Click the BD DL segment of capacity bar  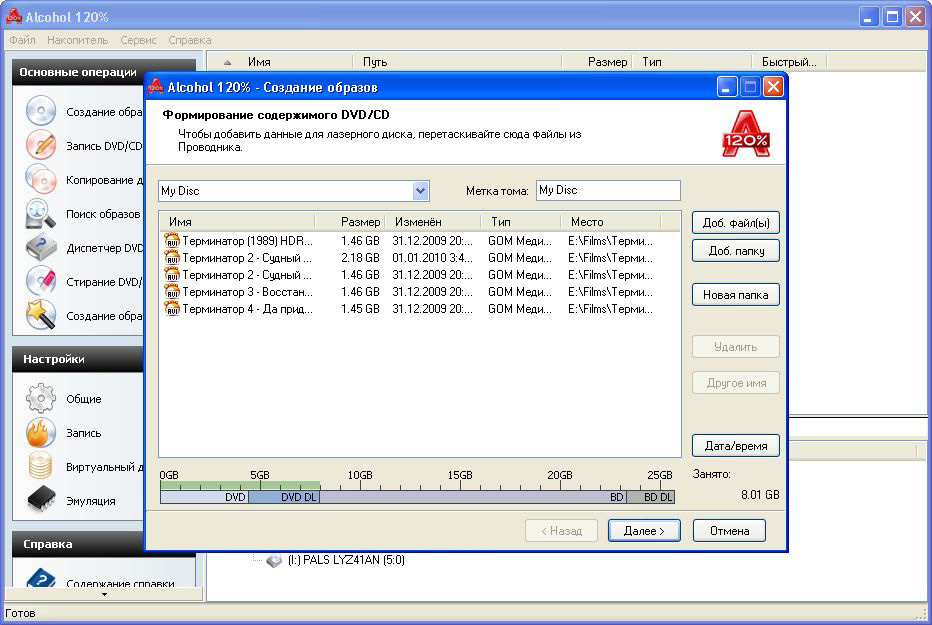650,497
